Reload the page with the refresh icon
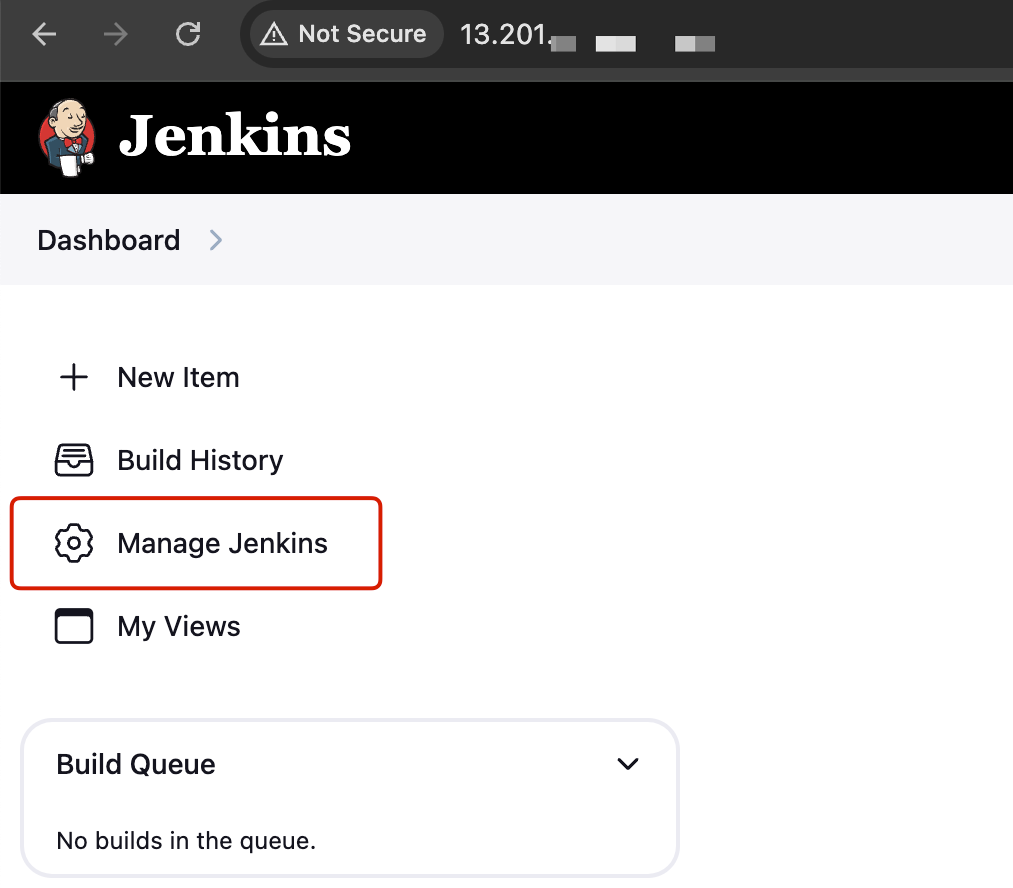1013x888 pixels. click(188, 34)
